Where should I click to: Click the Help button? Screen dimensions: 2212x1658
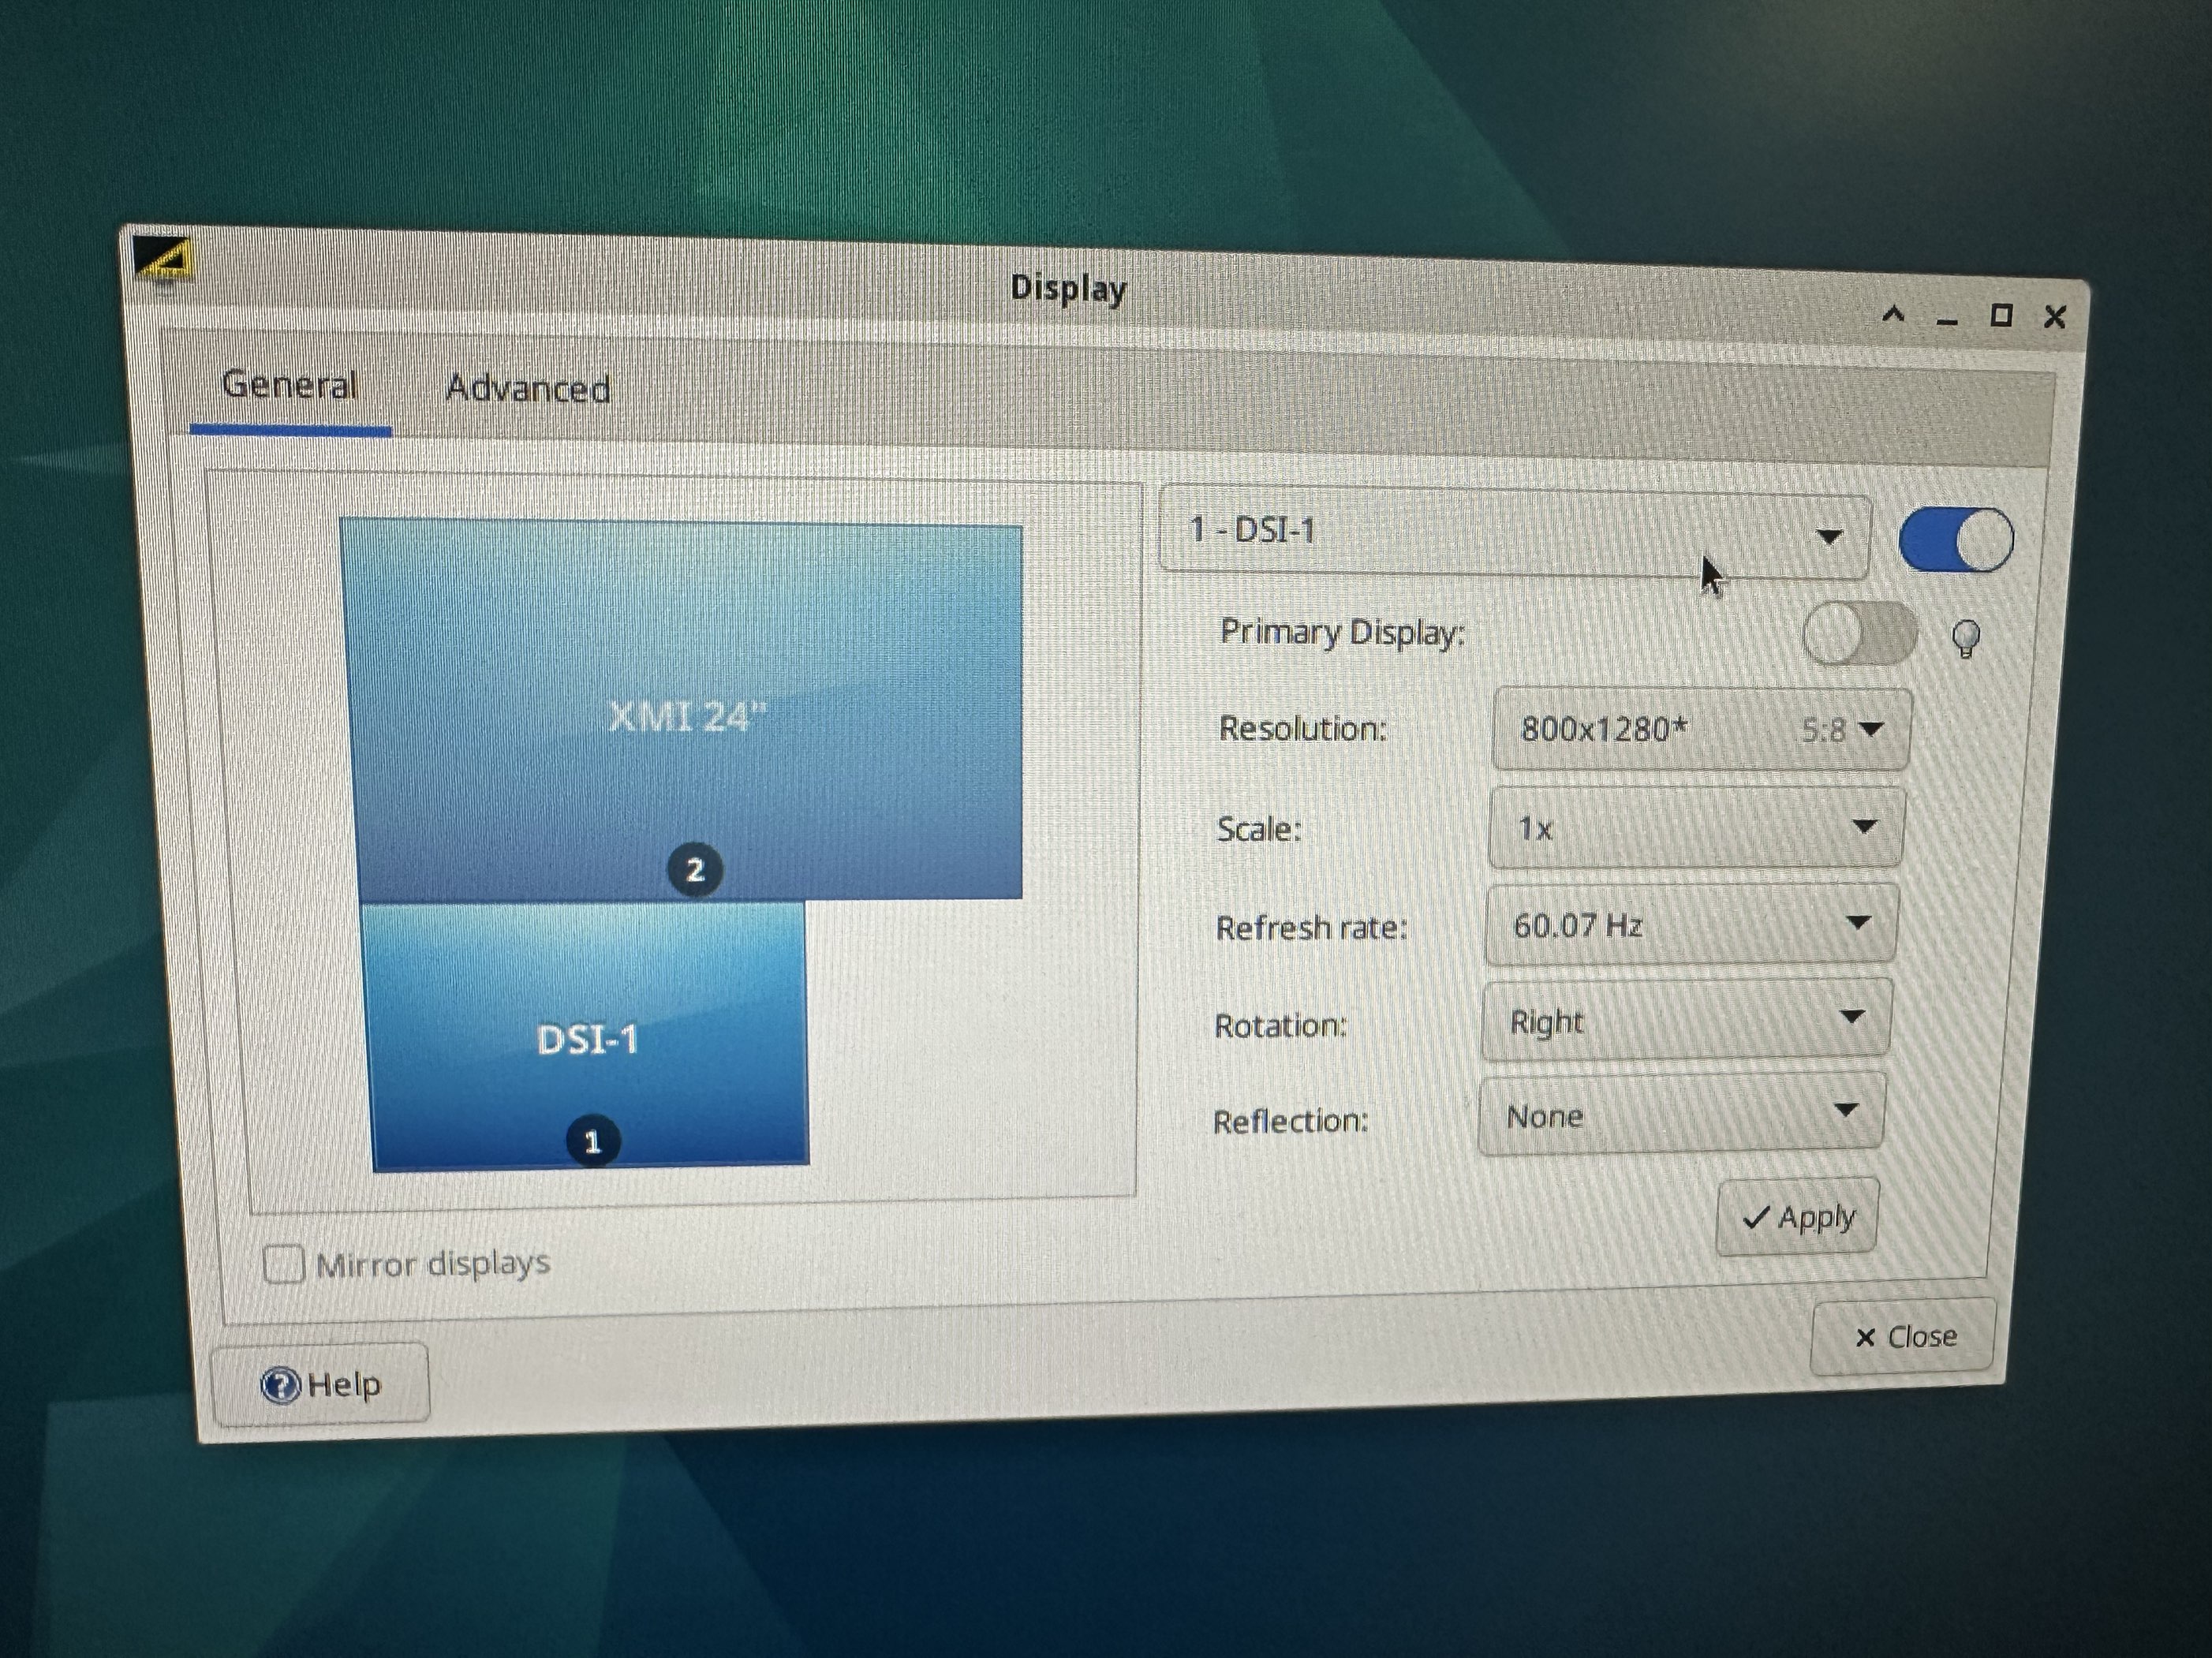tap(322, 1384)
